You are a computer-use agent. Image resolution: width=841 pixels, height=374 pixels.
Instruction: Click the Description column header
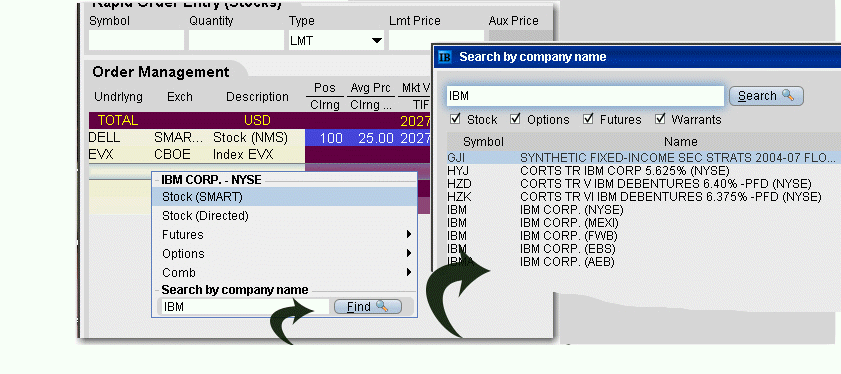tap(257, 97)
